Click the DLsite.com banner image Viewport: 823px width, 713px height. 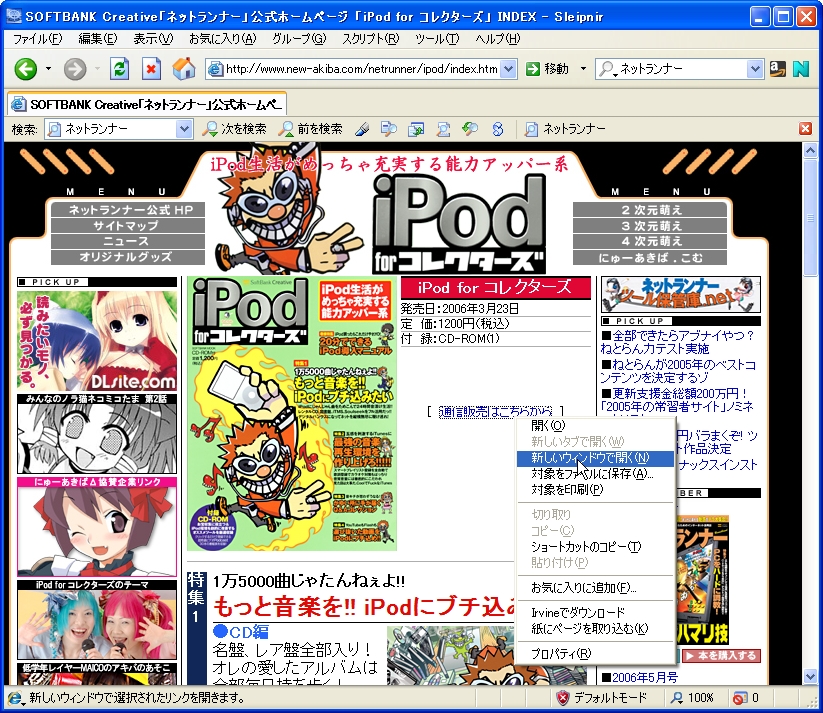(97, 341)
